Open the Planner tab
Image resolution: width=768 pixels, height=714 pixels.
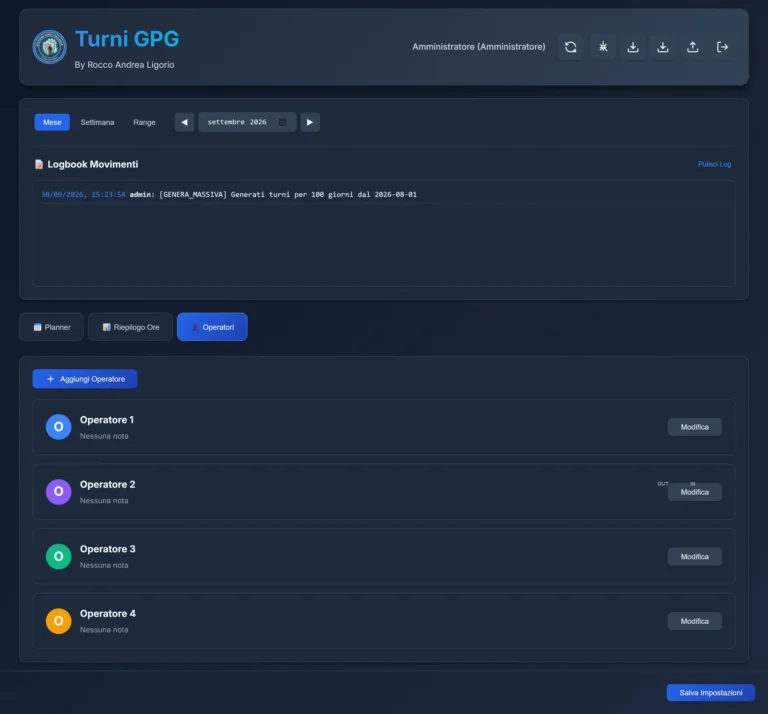coord(52,327)
